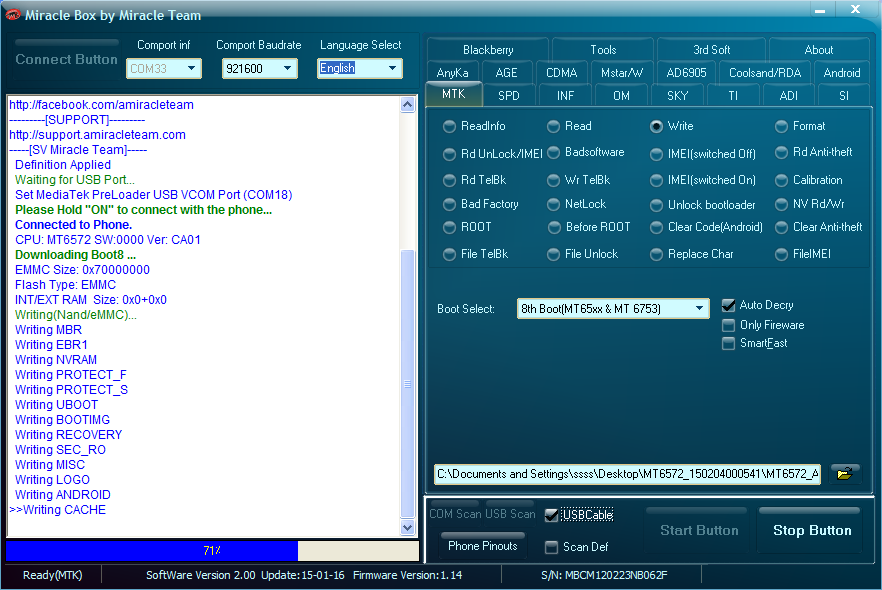Click the log scroll up arrow
Screen dimensions: 882x590
[407, 105]
